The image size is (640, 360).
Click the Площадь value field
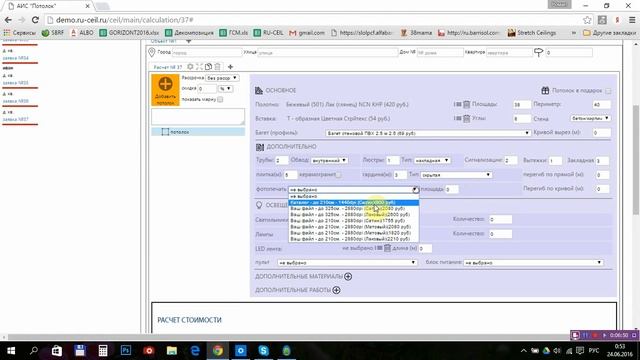click(522, 104)
